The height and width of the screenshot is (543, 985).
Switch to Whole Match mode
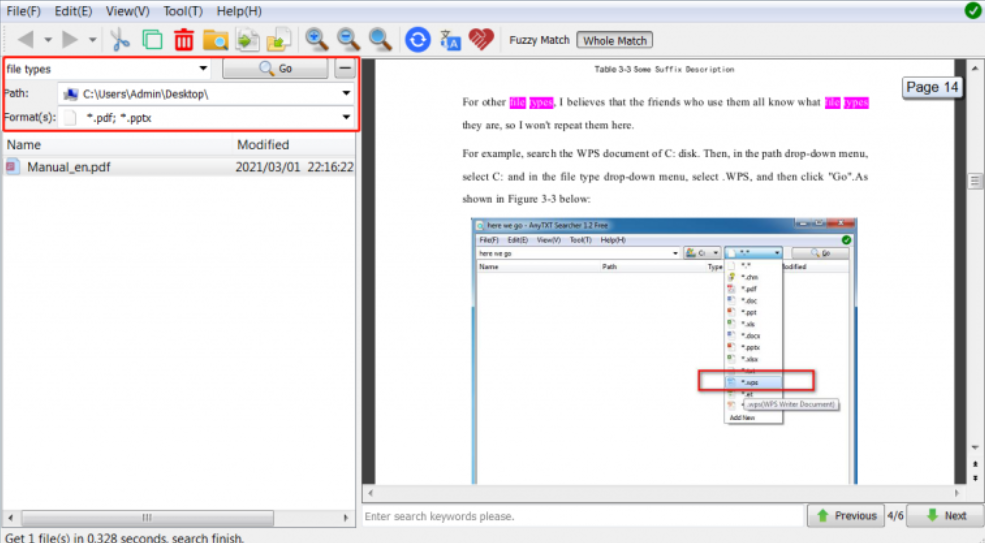[x=614, y=40]
